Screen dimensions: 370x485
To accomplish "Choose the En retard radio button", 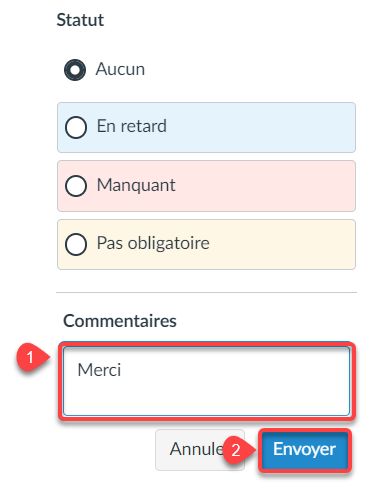I will pyautogui.click(x=76, y=127).
